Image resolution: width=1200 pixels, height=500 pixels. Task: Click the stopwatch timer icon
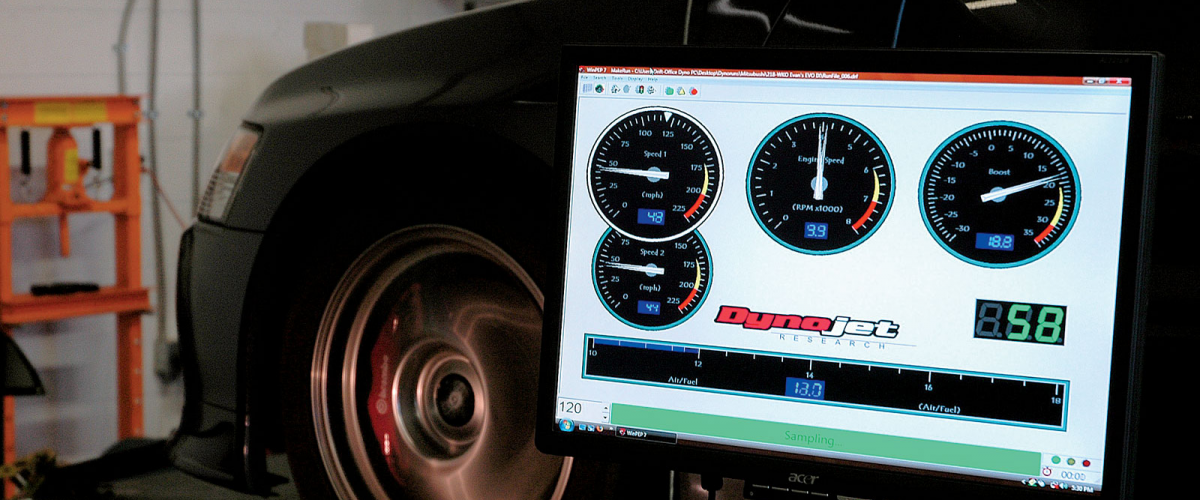pyautogui.click(x=1047, y=472)
